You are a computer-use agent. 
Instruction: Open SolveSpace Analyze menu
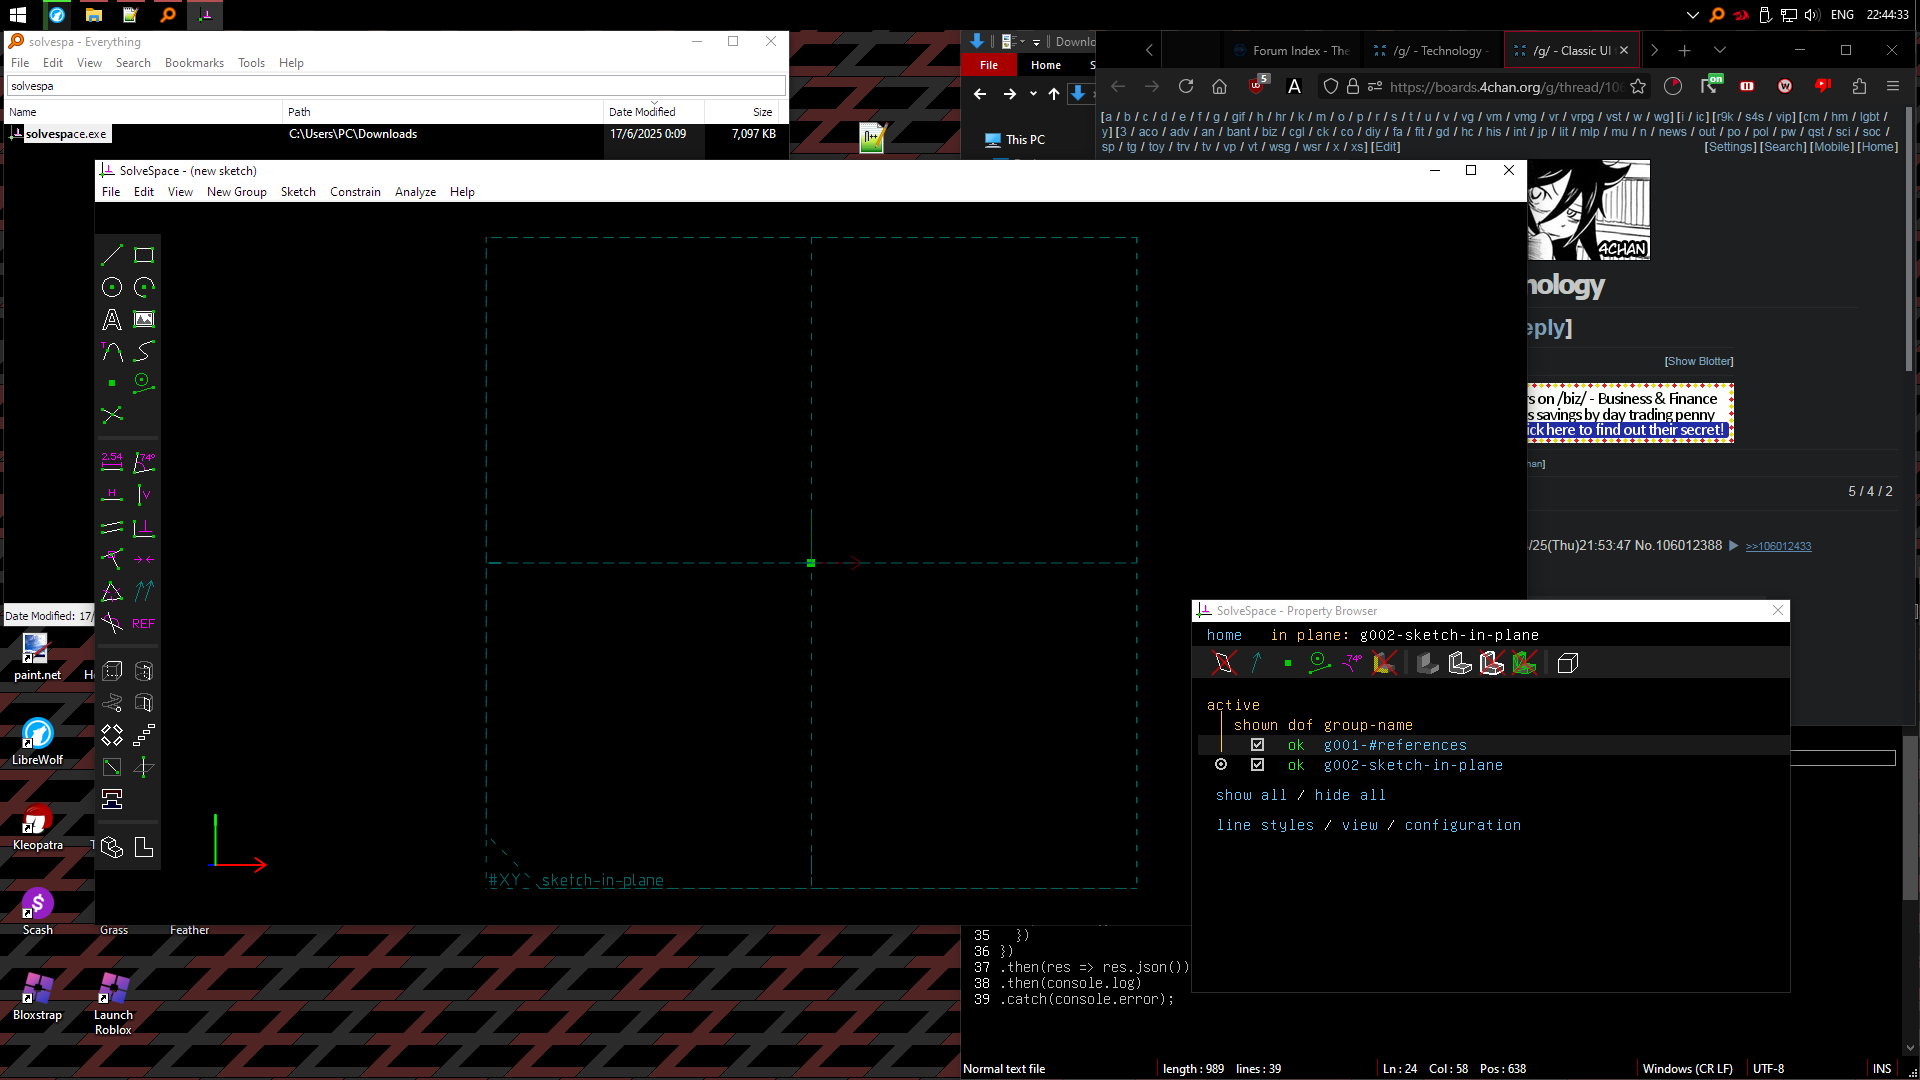[415, 192]
